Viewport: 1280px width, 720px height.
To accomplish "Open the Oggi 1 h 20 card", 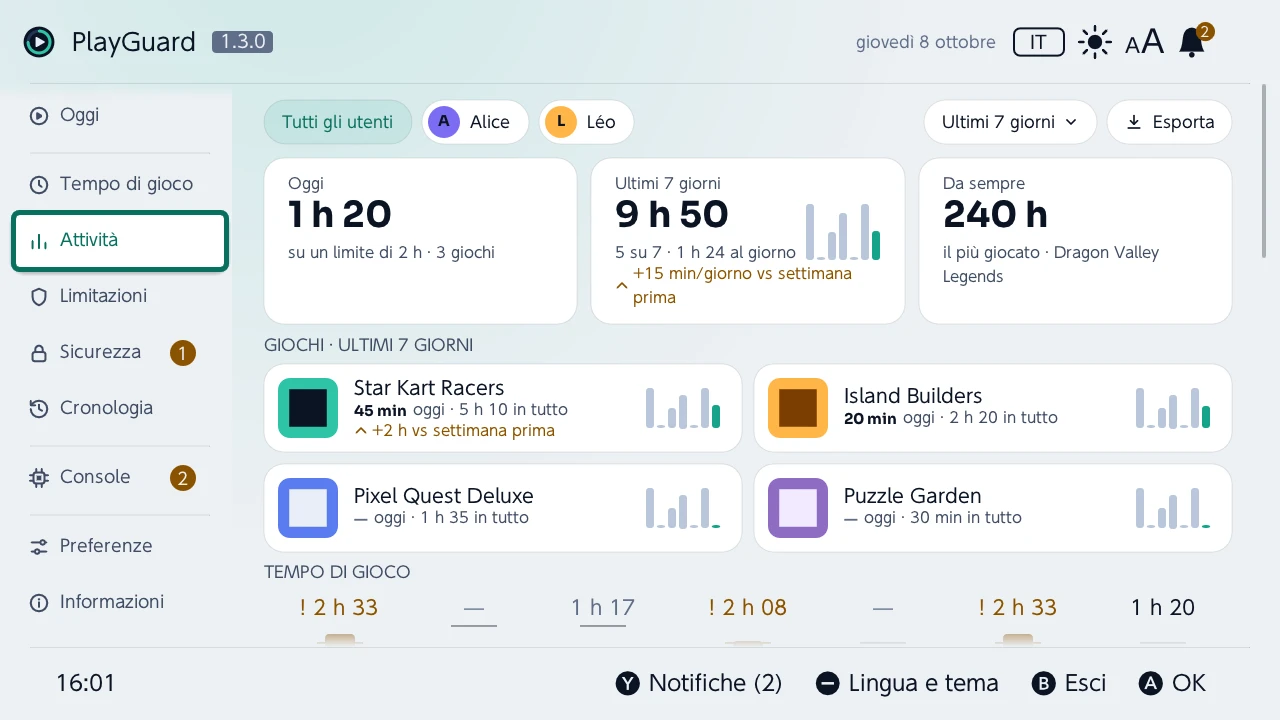I will point(421,241).
